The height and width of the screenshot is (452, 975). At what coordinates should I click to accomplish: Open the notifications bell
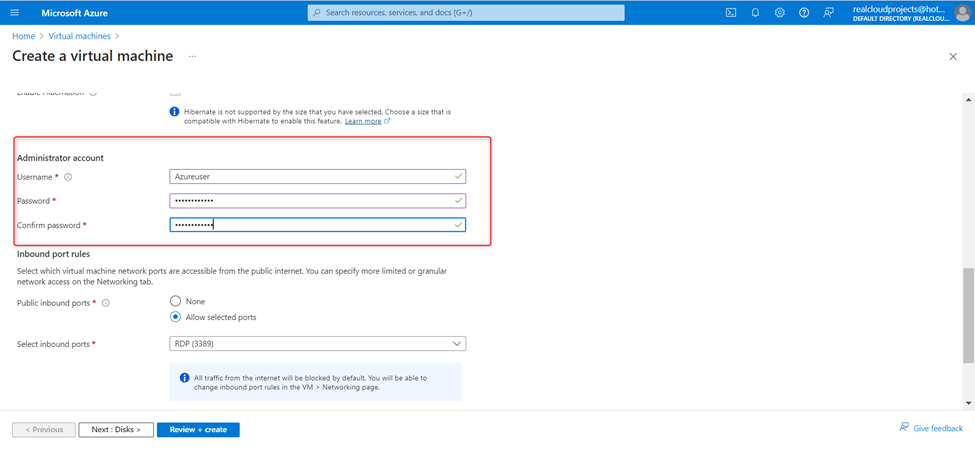tap(756, 12)
